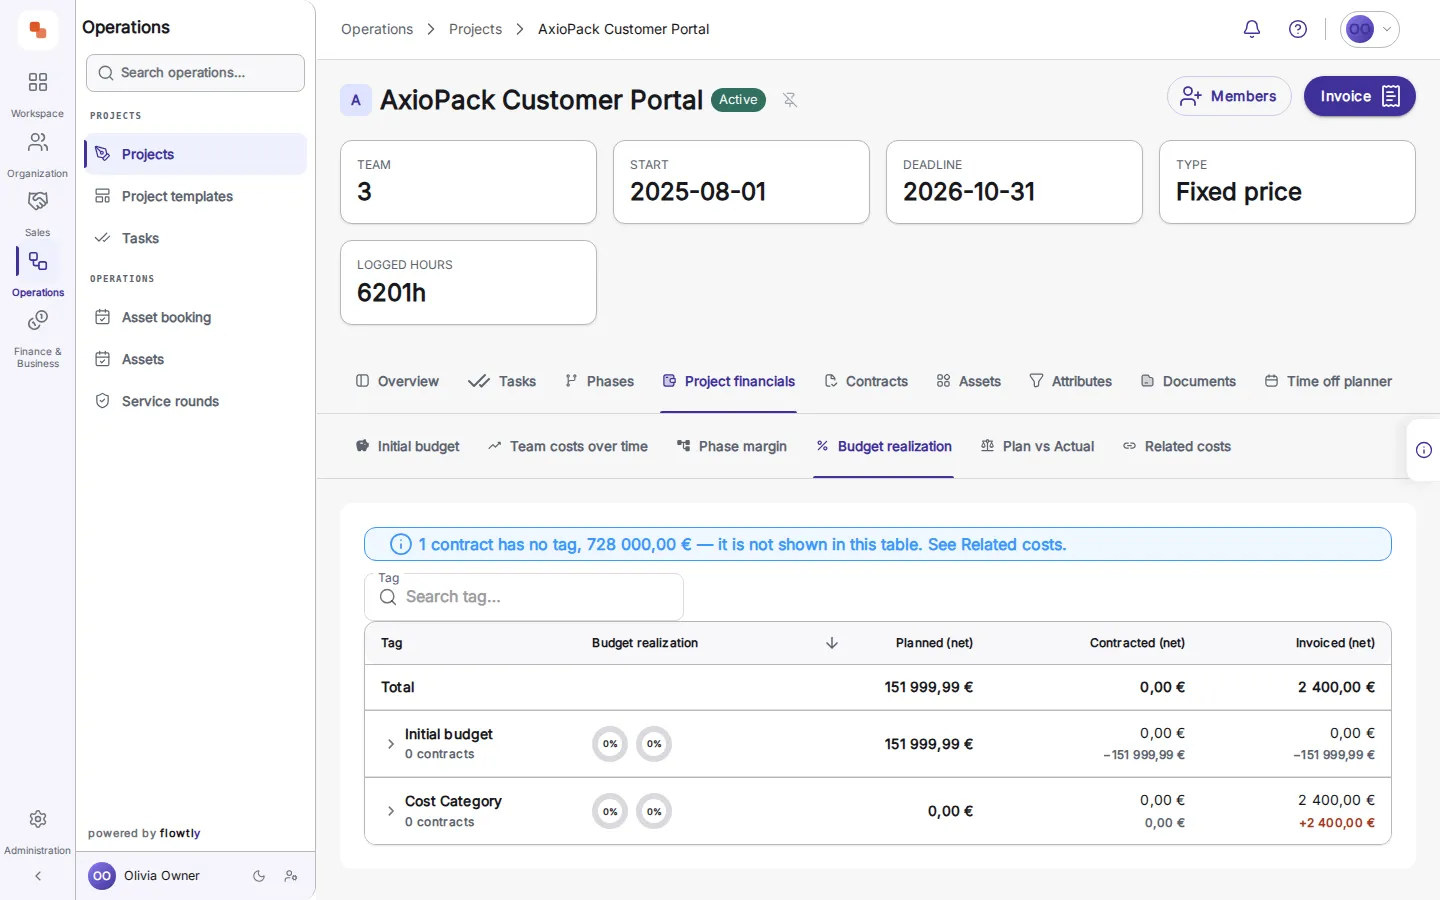The width and height of the screenshot is (1440, 900).
Task: Switch to the Plan vs Actual tab
Action: tap(1037, 446)
